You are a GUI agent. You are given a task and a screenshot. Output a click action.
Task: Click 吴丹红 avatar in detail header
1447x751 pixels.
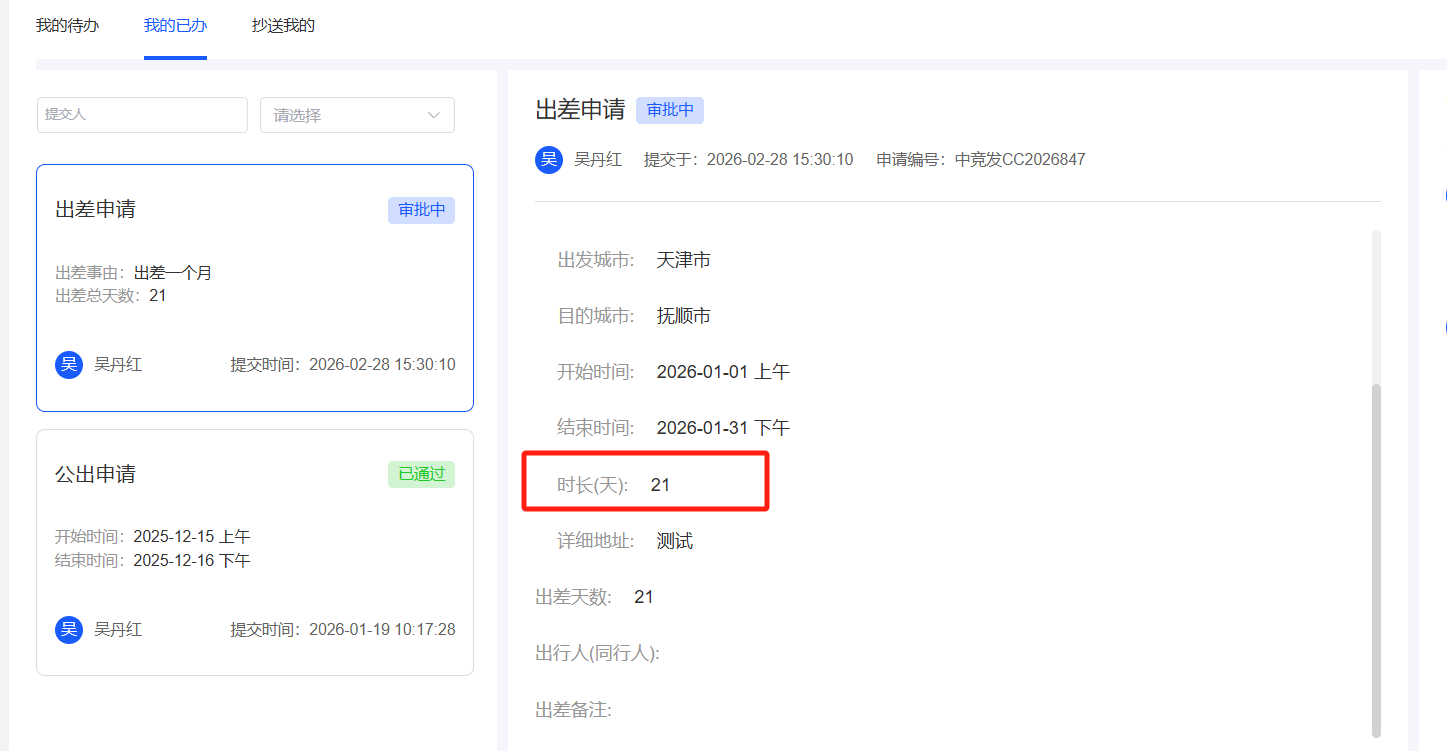click(x=549, y=159)
